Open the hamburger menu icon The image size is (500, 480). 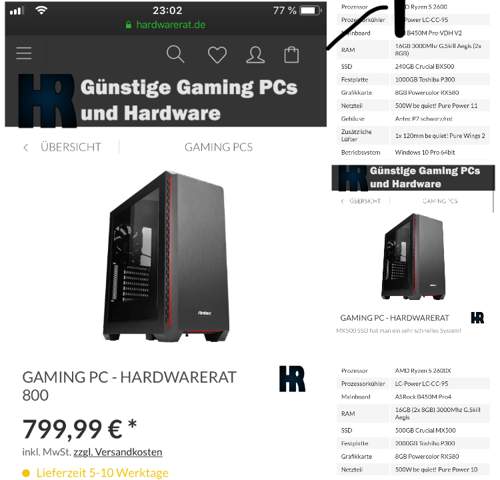point(24,53)
